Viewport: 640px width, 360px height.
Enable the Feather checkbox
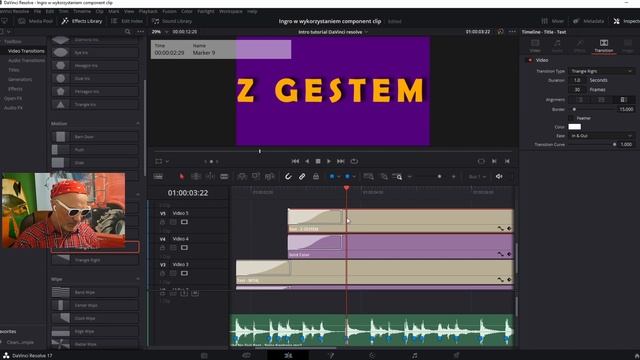click(571, 118)
